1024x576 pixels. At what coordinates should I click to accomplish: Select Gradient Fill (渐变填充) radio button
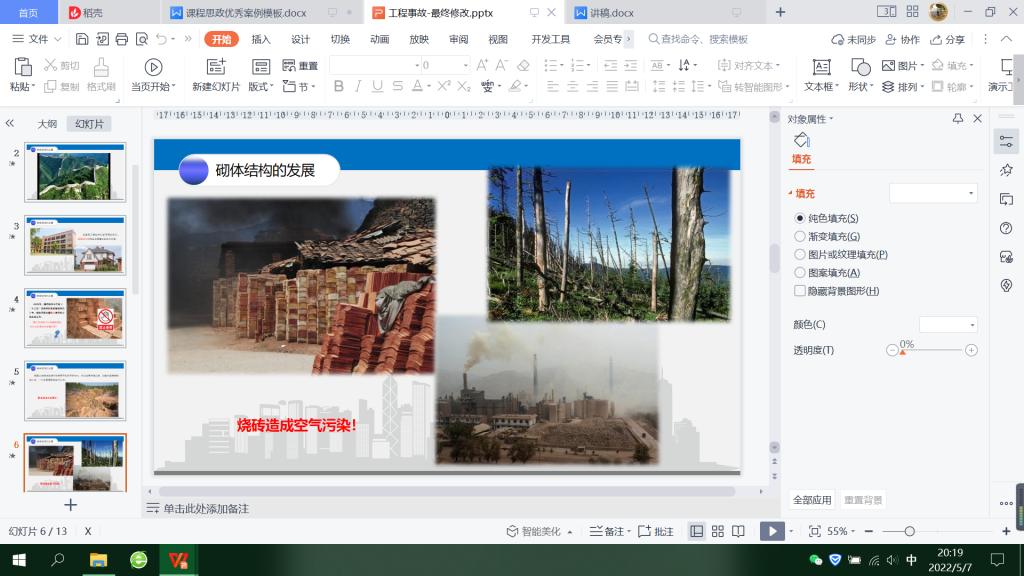(x=800, y=237)
